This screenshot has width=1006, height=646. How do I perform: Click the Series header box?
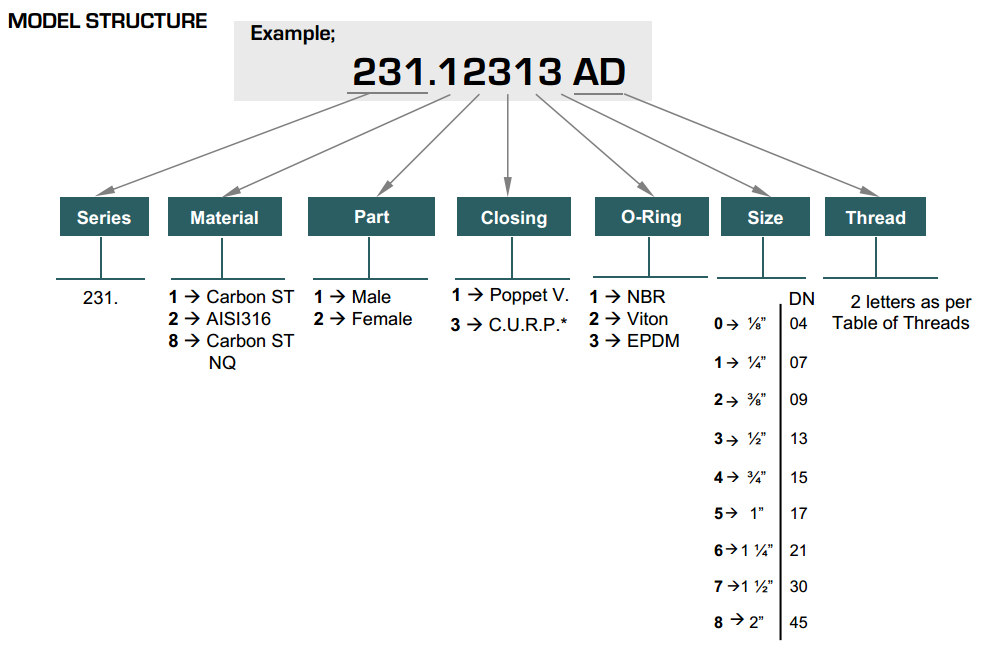(104, 218)
